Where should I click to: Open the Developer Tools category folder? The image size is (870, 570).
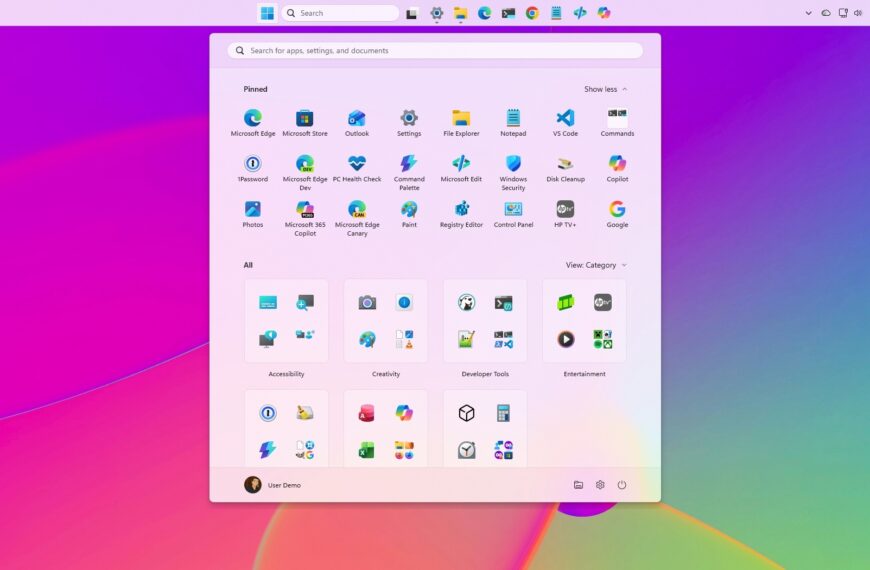(x=485, y=321)
